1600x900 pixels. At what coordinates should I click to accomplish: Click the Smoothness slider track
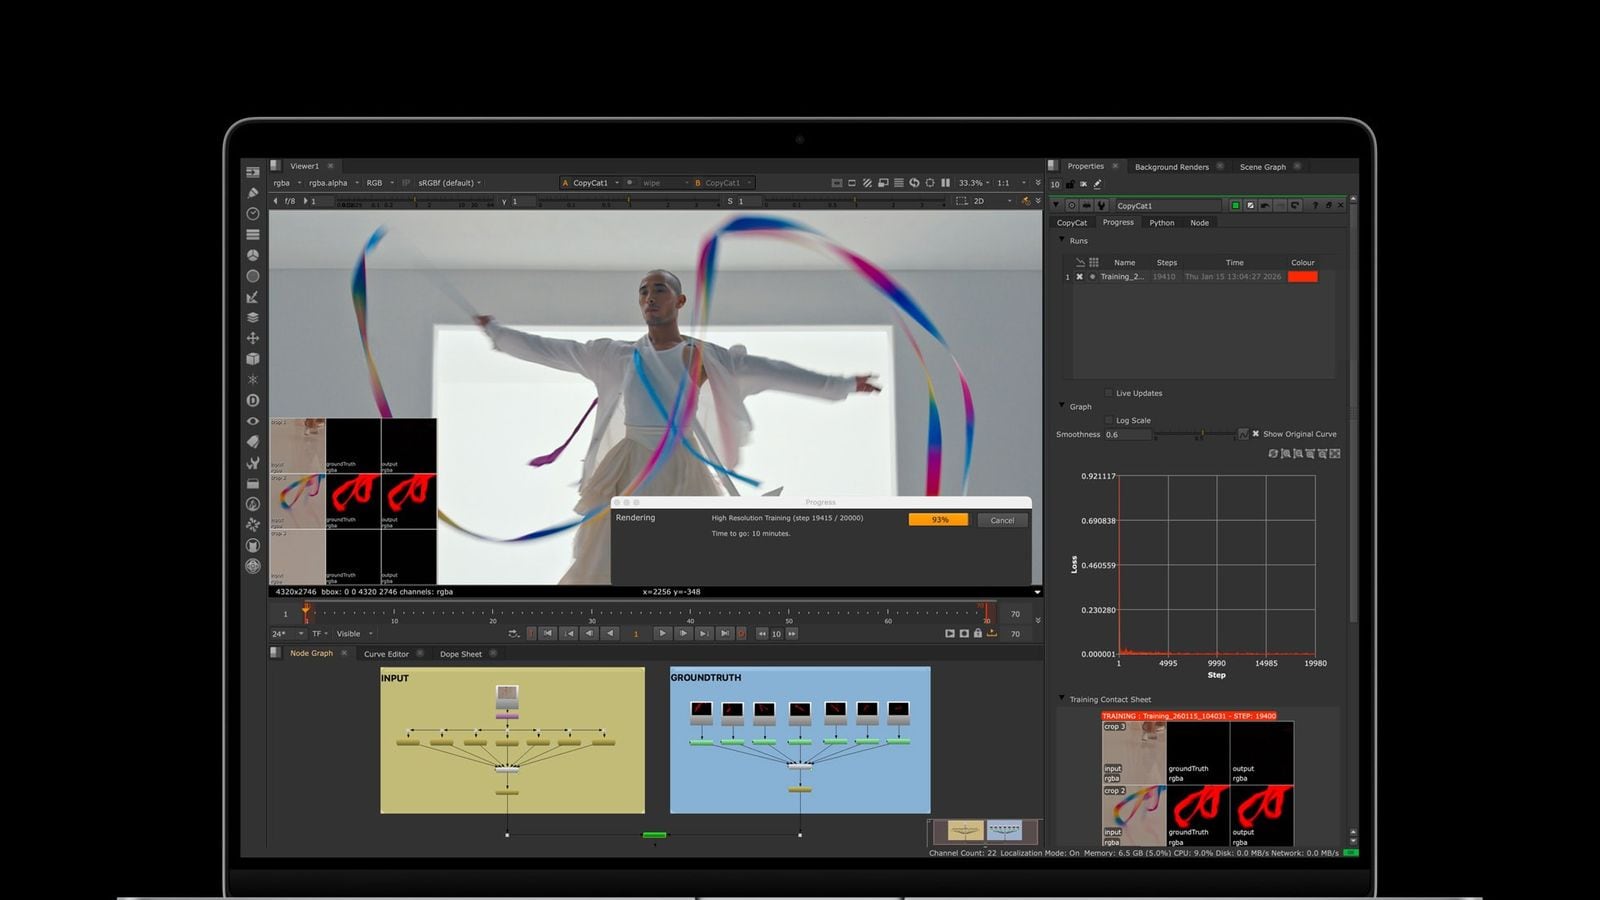[1193, 434]
